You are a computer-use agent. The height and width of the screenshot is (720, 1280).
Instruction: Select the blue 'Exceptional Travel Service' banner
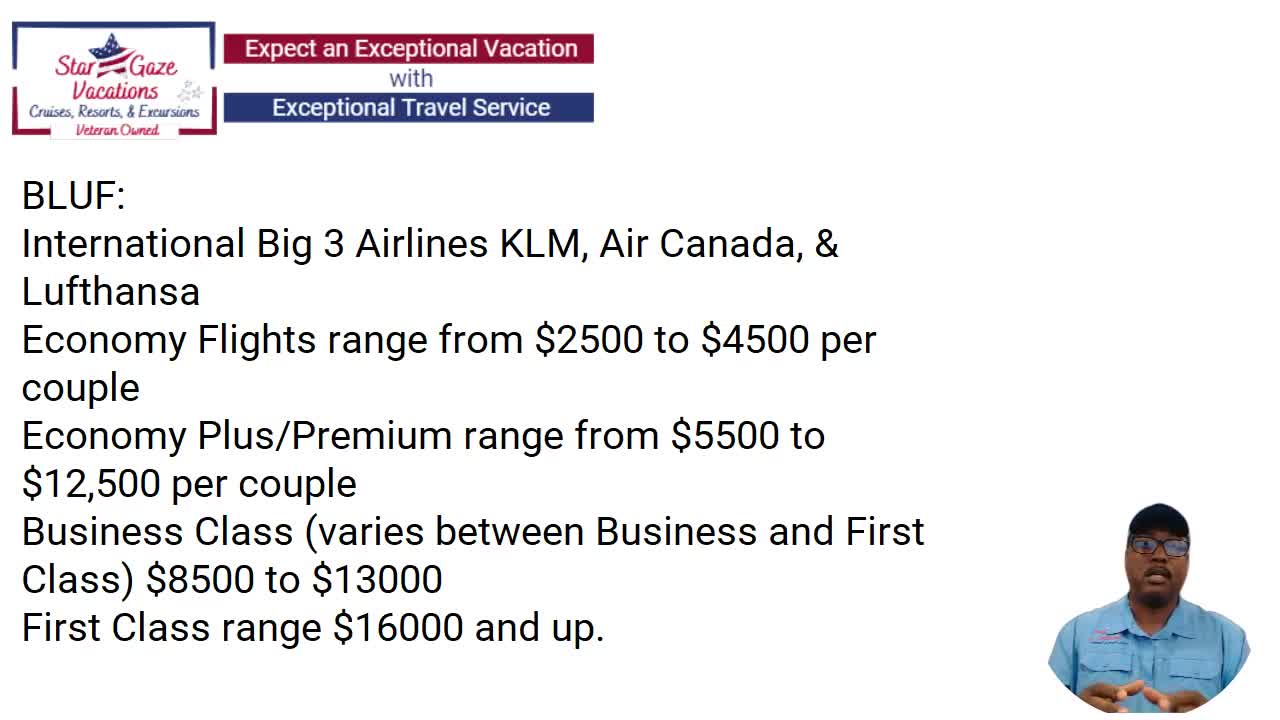[x=409, y=108]
